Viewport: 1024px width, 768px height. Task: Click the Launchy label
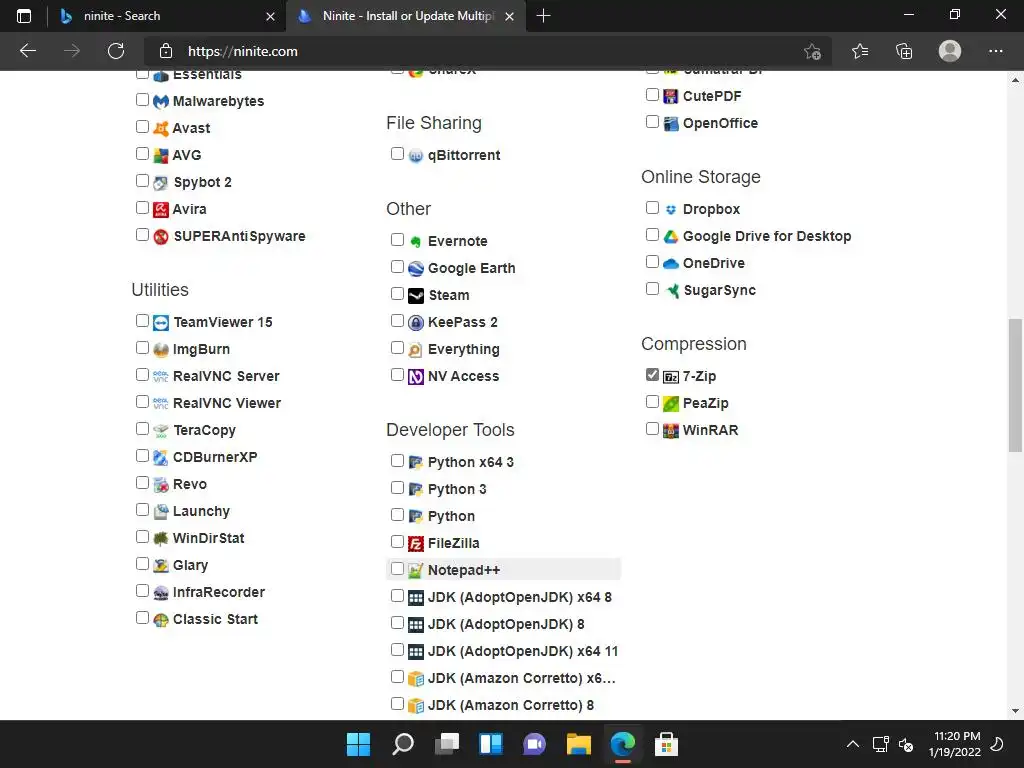tap(201, 511)
